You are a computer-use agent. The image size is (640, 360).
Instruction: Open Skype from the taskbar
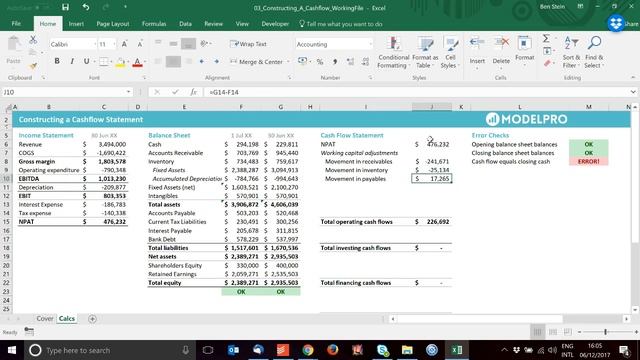[382, 350]
